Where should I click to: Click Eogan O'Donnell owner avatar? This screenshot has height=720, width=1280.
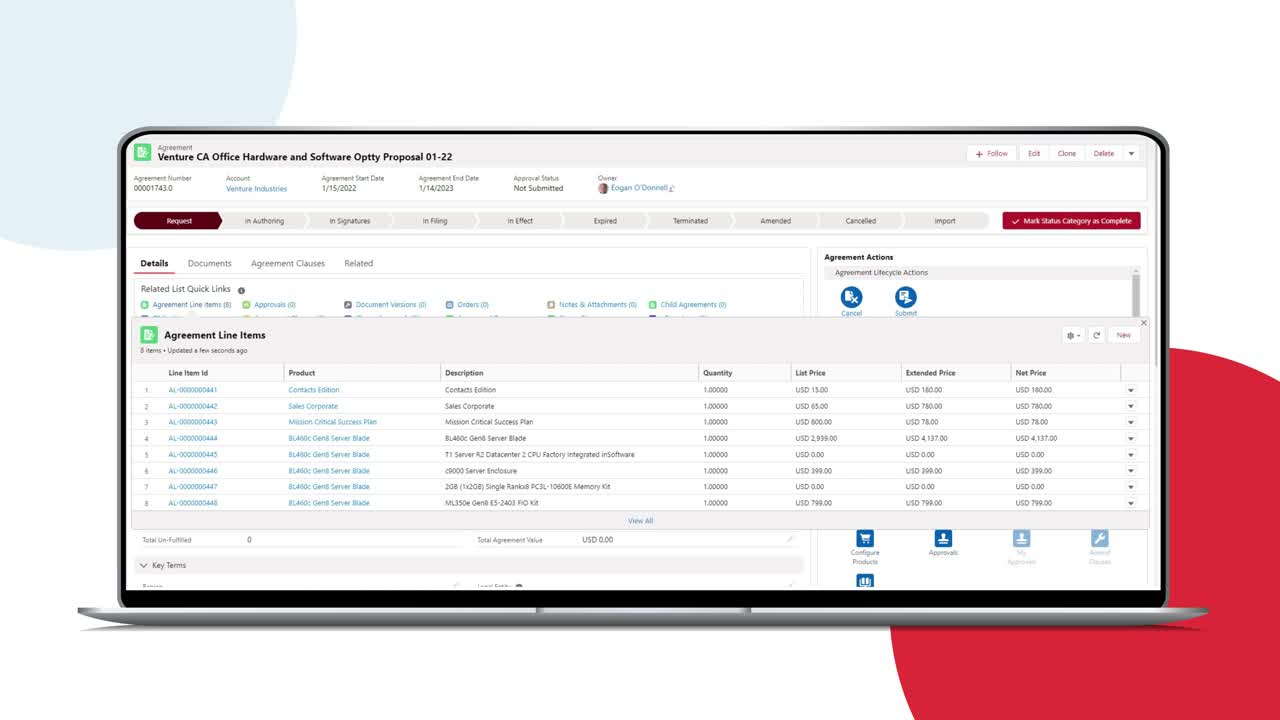click(x=601, y=189)
